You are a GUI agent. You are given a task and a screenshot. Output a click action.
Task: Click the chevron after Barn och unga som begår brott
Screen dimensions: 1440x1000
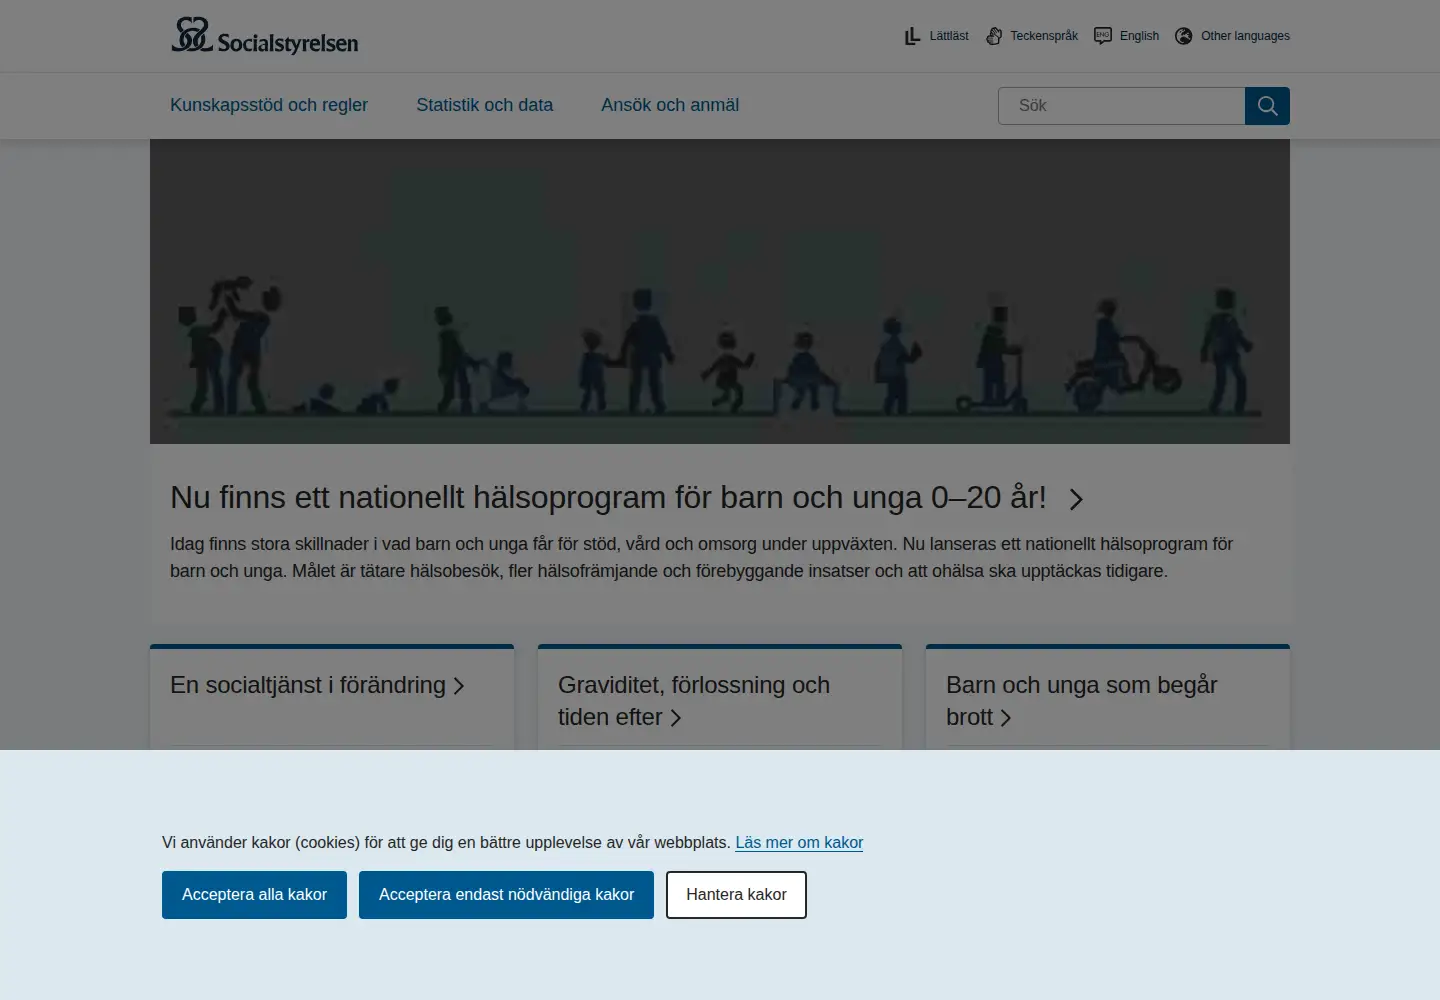[1006, 718]
